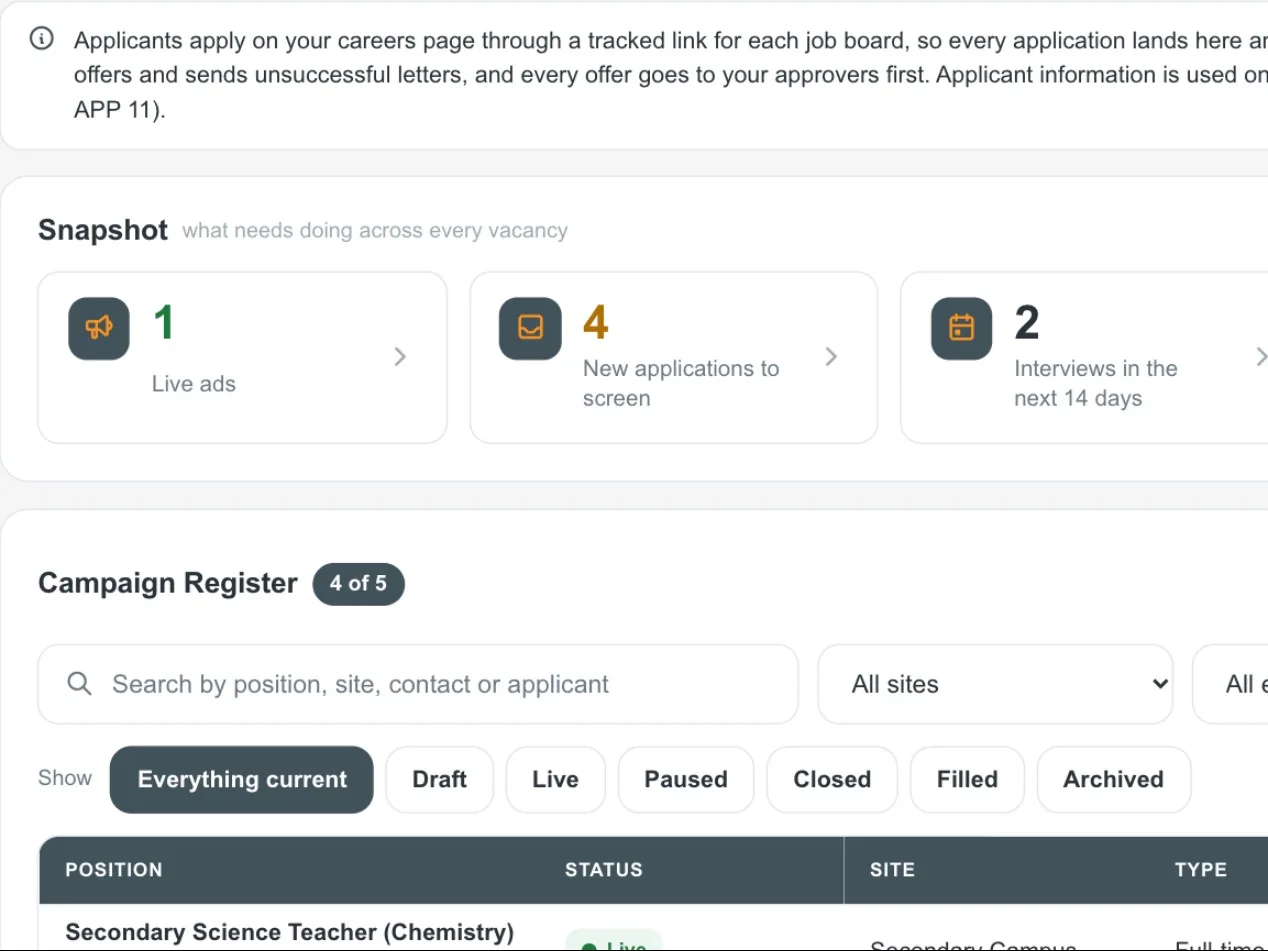1268x951 pixels.
Task: Sort by the Position column header
Action: tap(114, 870)
